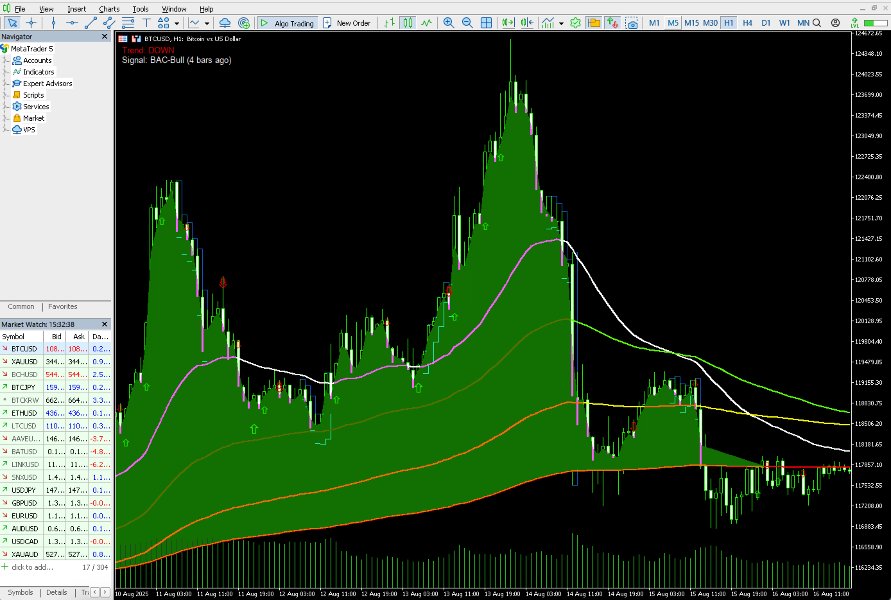The image size is (891, 600).
Task: Open the File menu
Action: tap(20, 9)
